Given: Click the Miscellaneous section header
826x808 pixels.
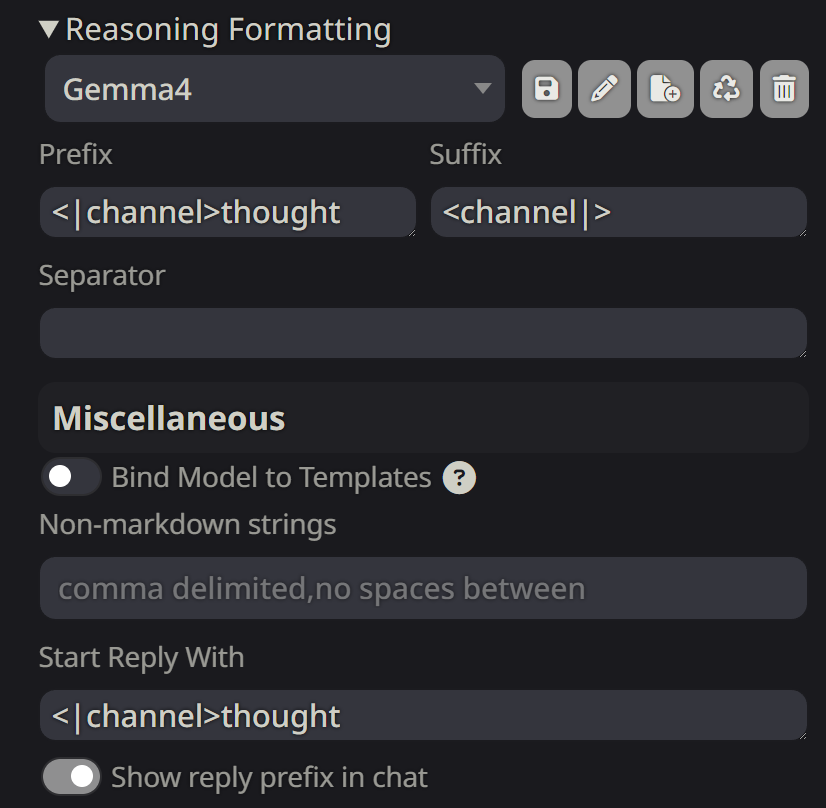Looking at the screenshot, I should point(169,418).
